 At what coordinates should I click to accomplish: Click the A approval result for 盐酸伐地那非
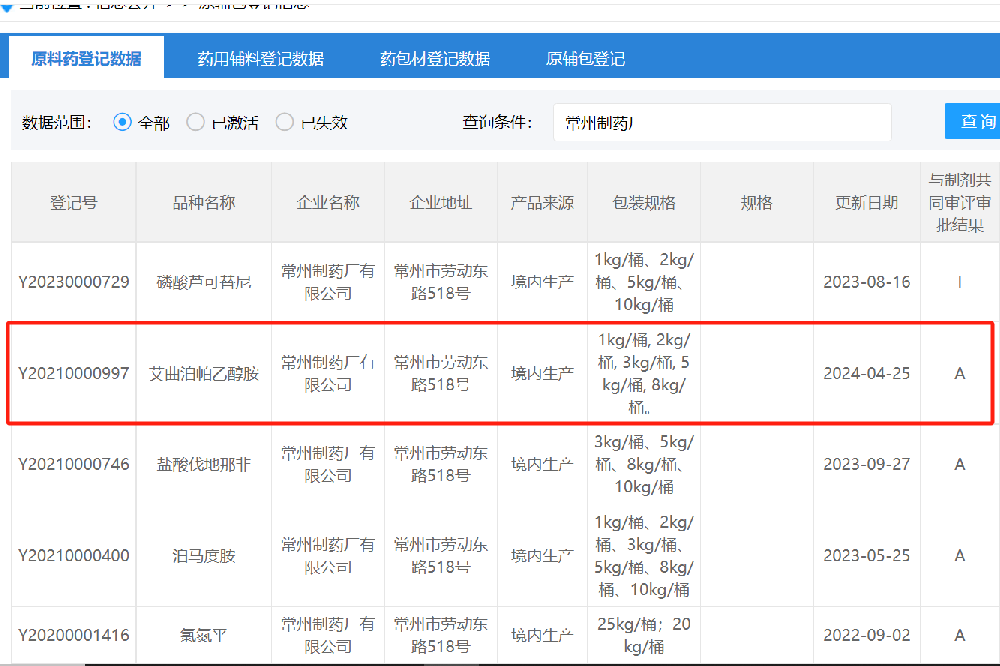(x=961, y=464)
